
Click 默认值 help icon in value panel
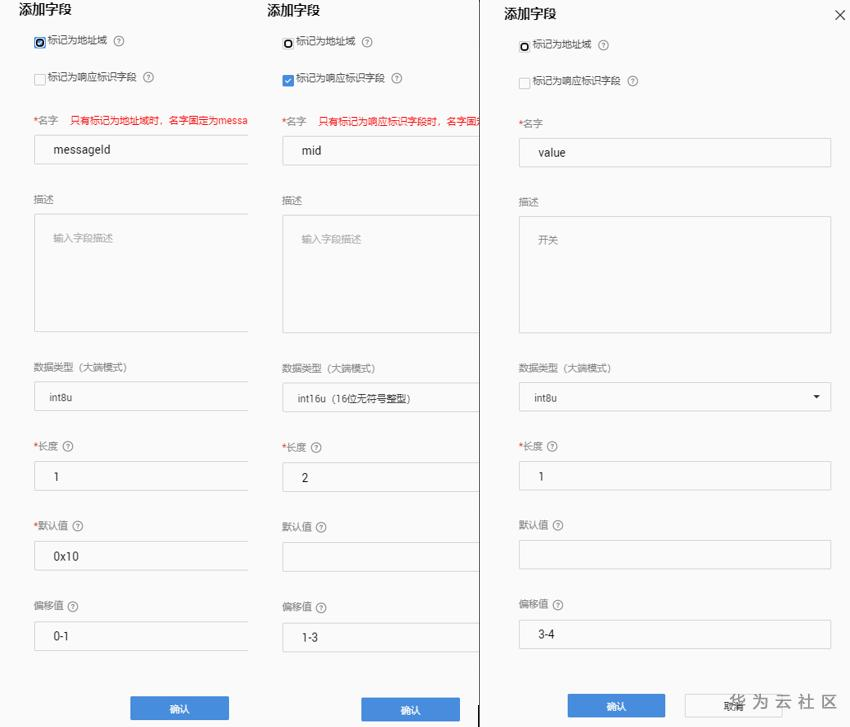click(558, 525)
